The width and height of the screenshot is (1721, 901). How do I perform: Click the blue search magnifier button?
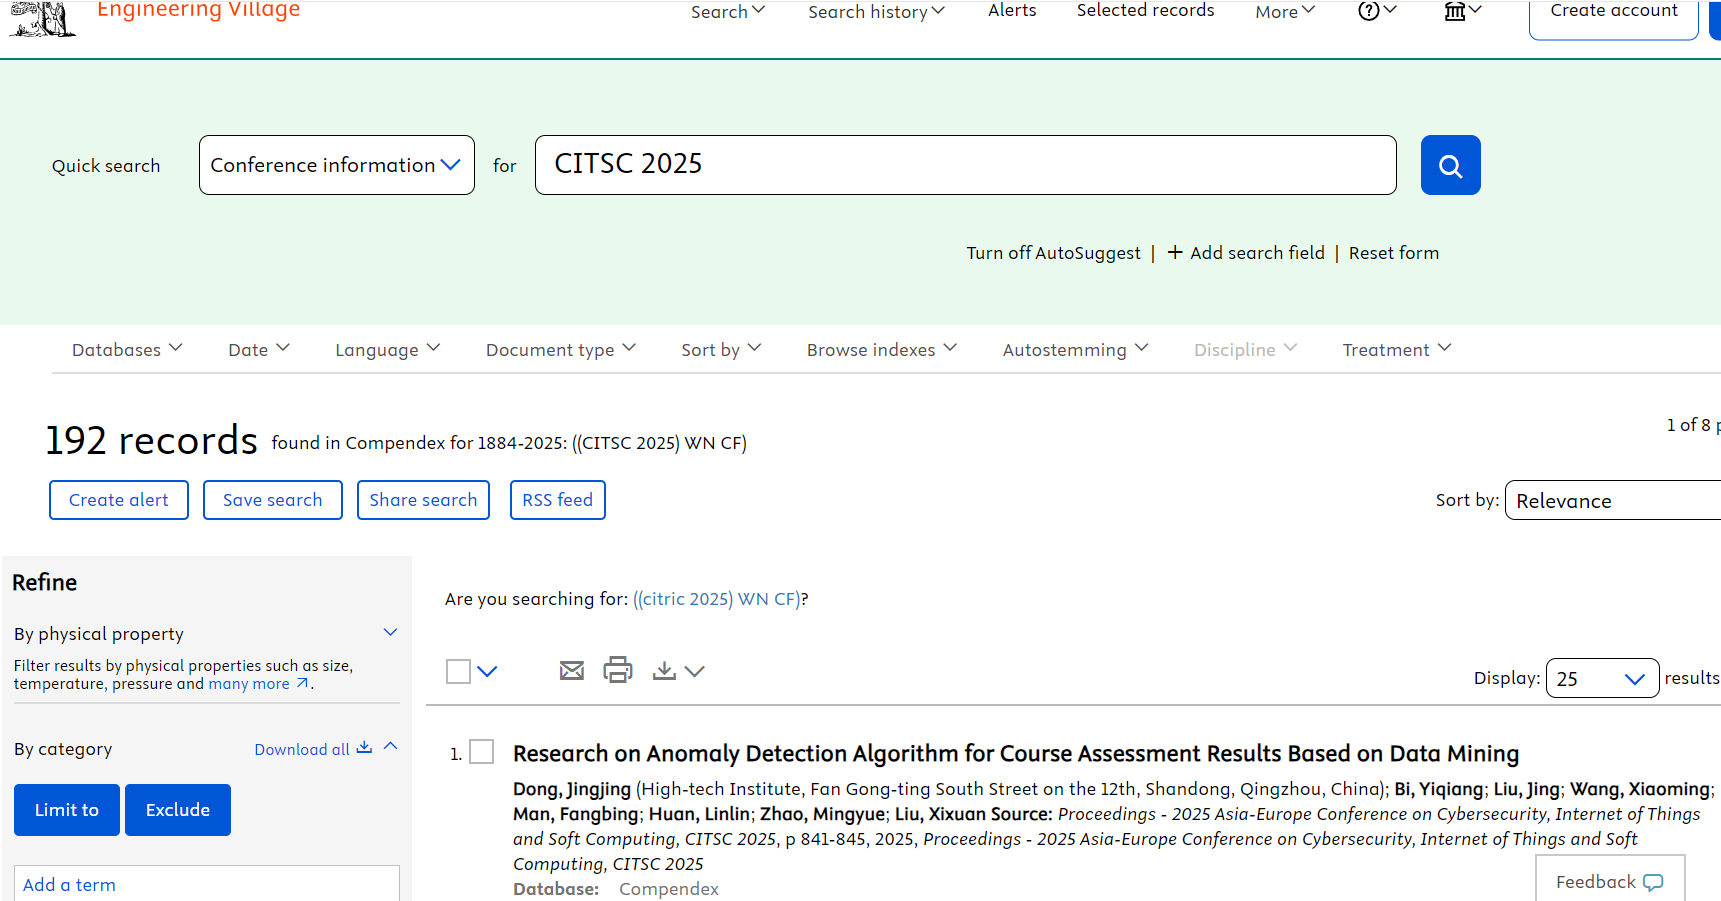(1450, 165)
